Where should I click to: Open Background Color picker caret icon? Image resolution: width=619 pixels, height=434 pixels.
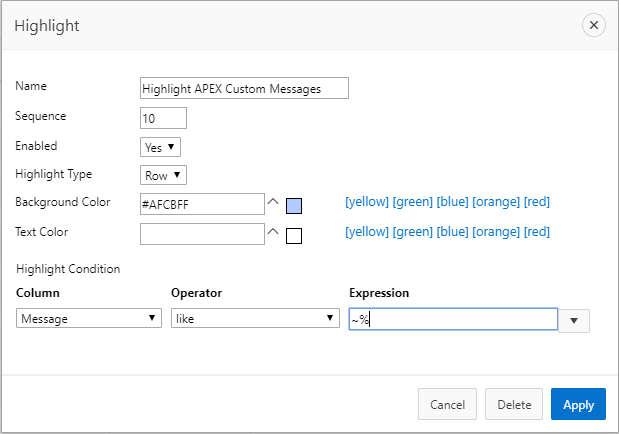pyautogui.click(x=273, y=202)
